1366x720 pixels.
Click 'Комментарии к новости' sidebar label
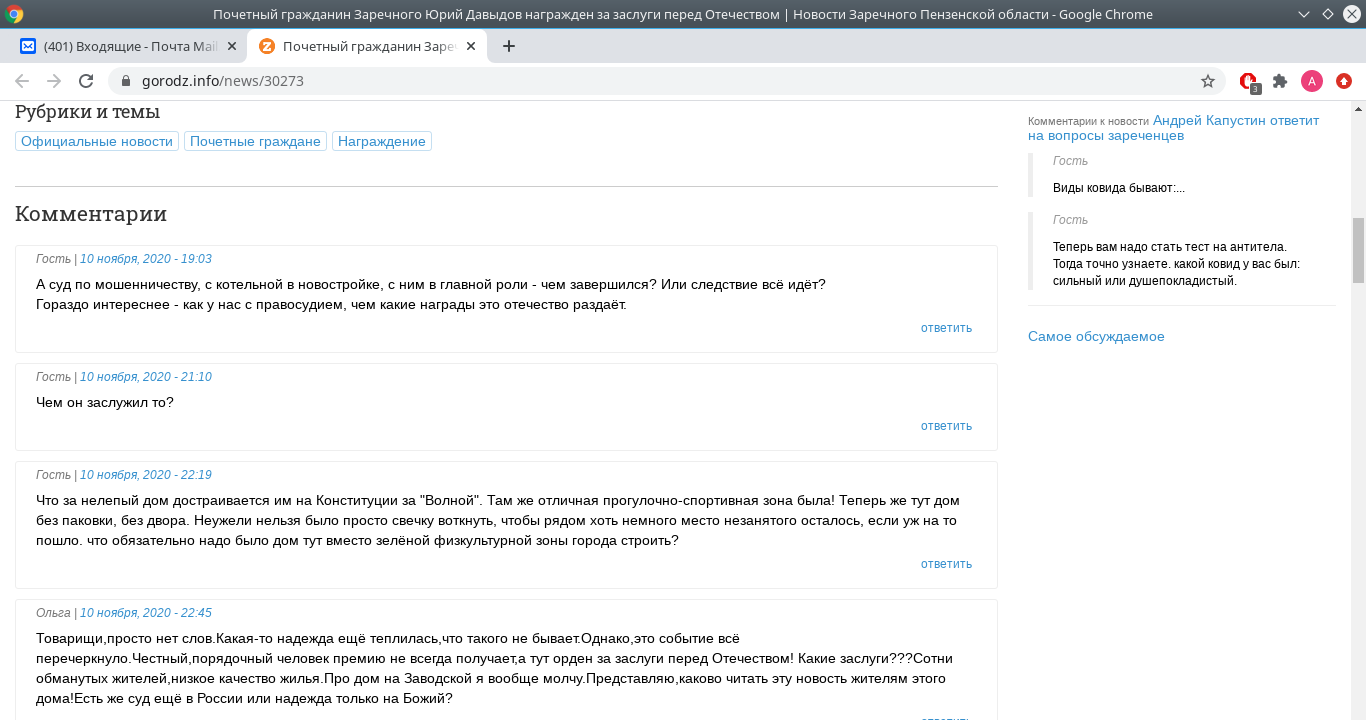[x=1088, y=121]
